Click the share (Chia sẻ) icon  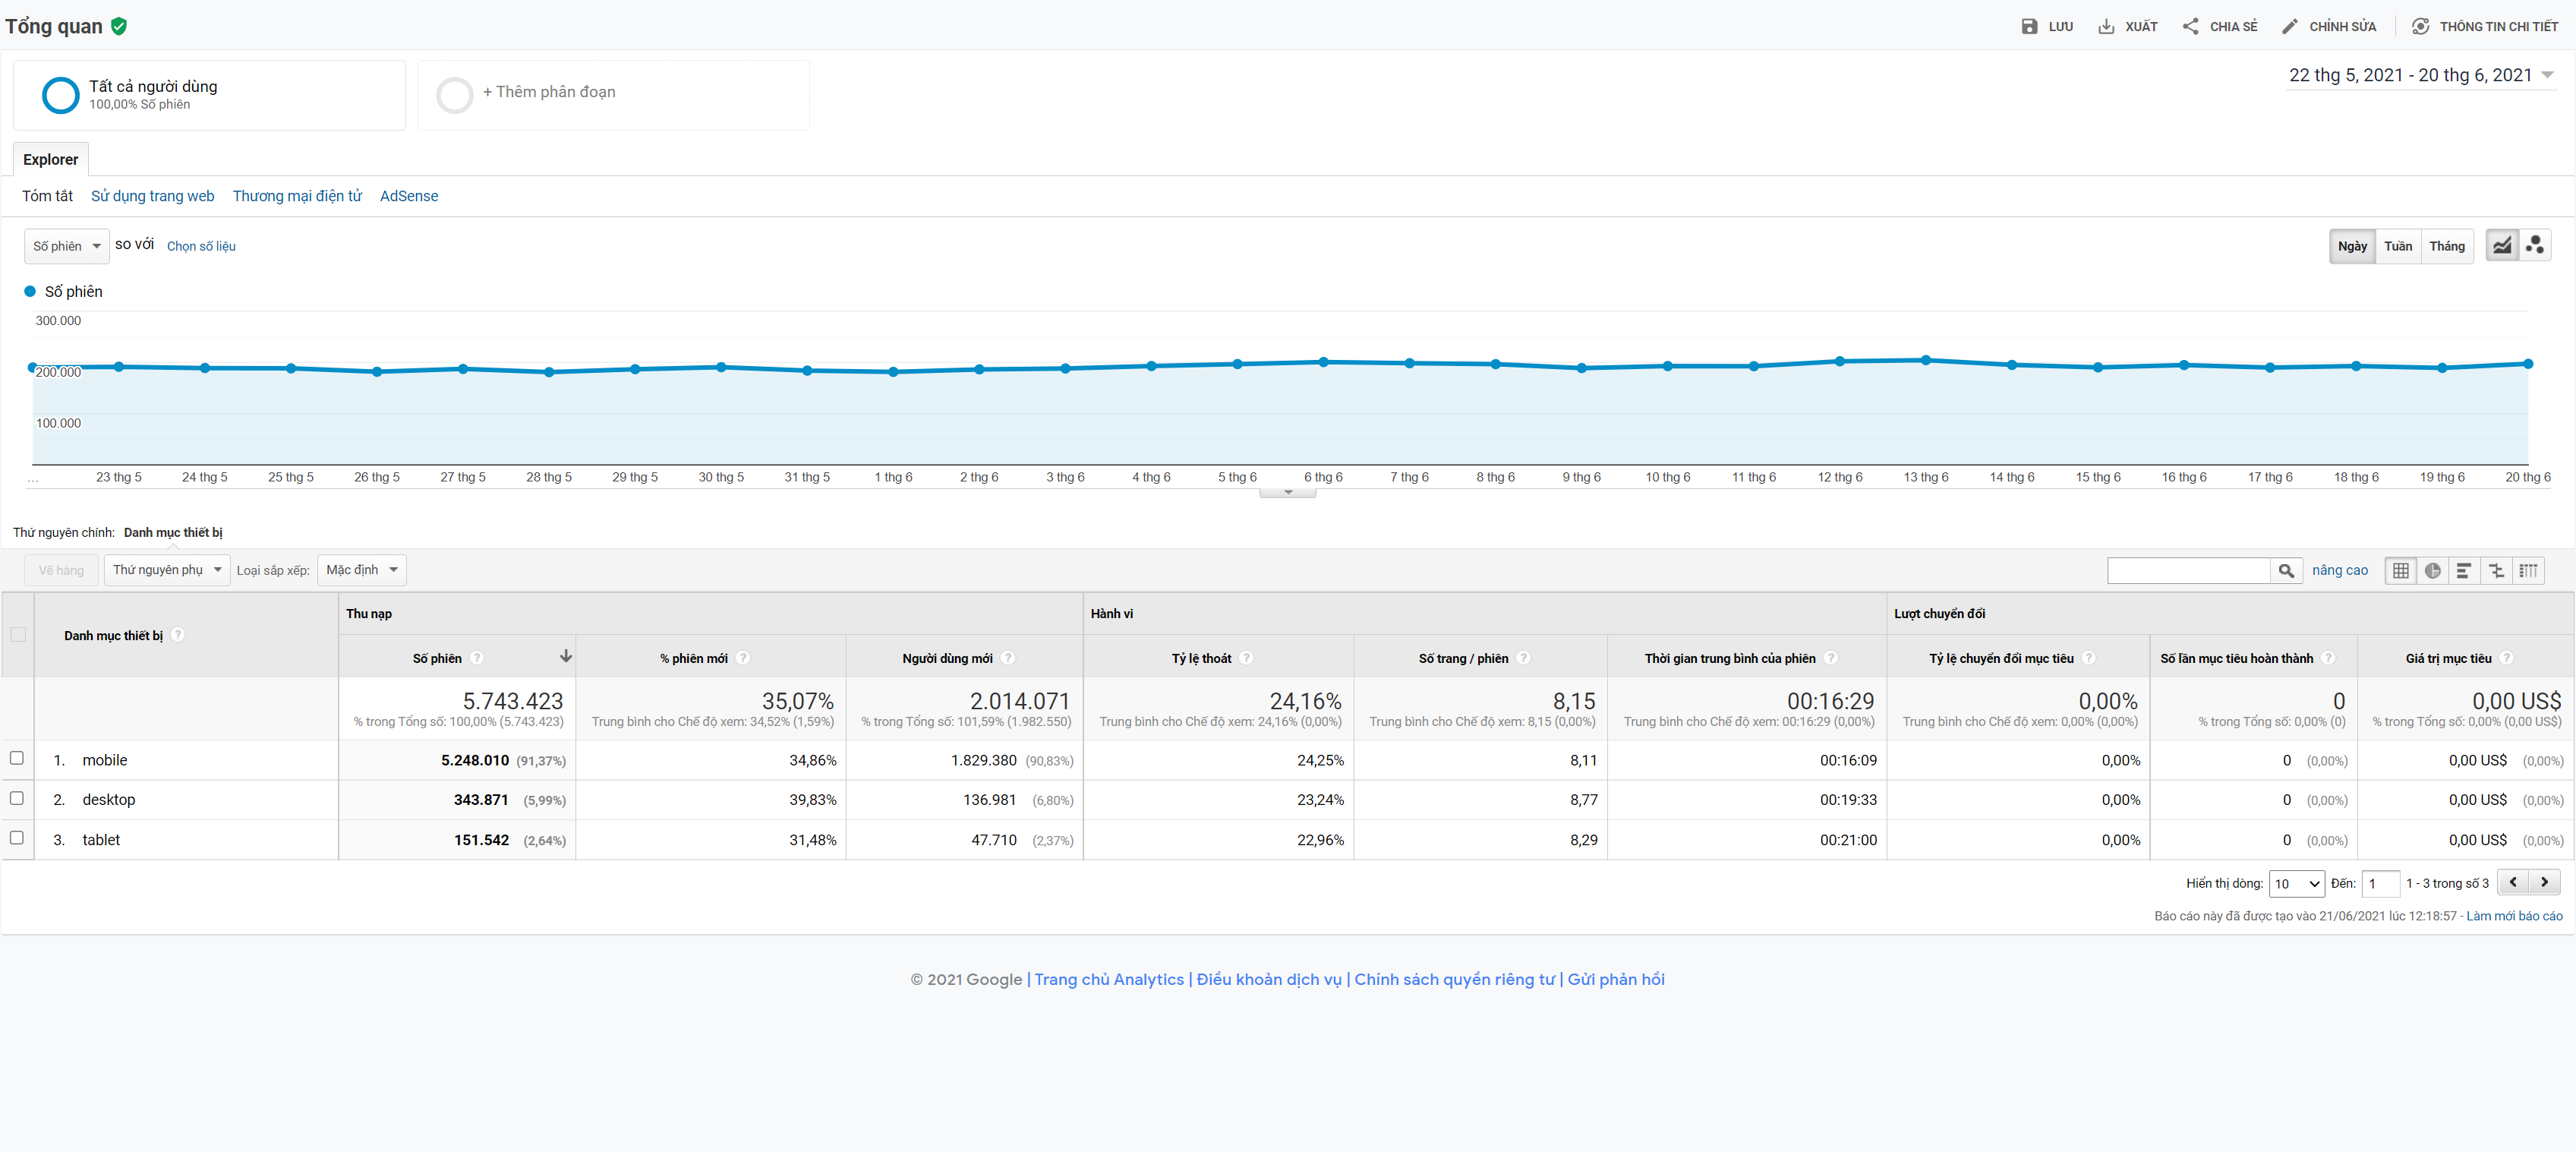point(2190,27)
